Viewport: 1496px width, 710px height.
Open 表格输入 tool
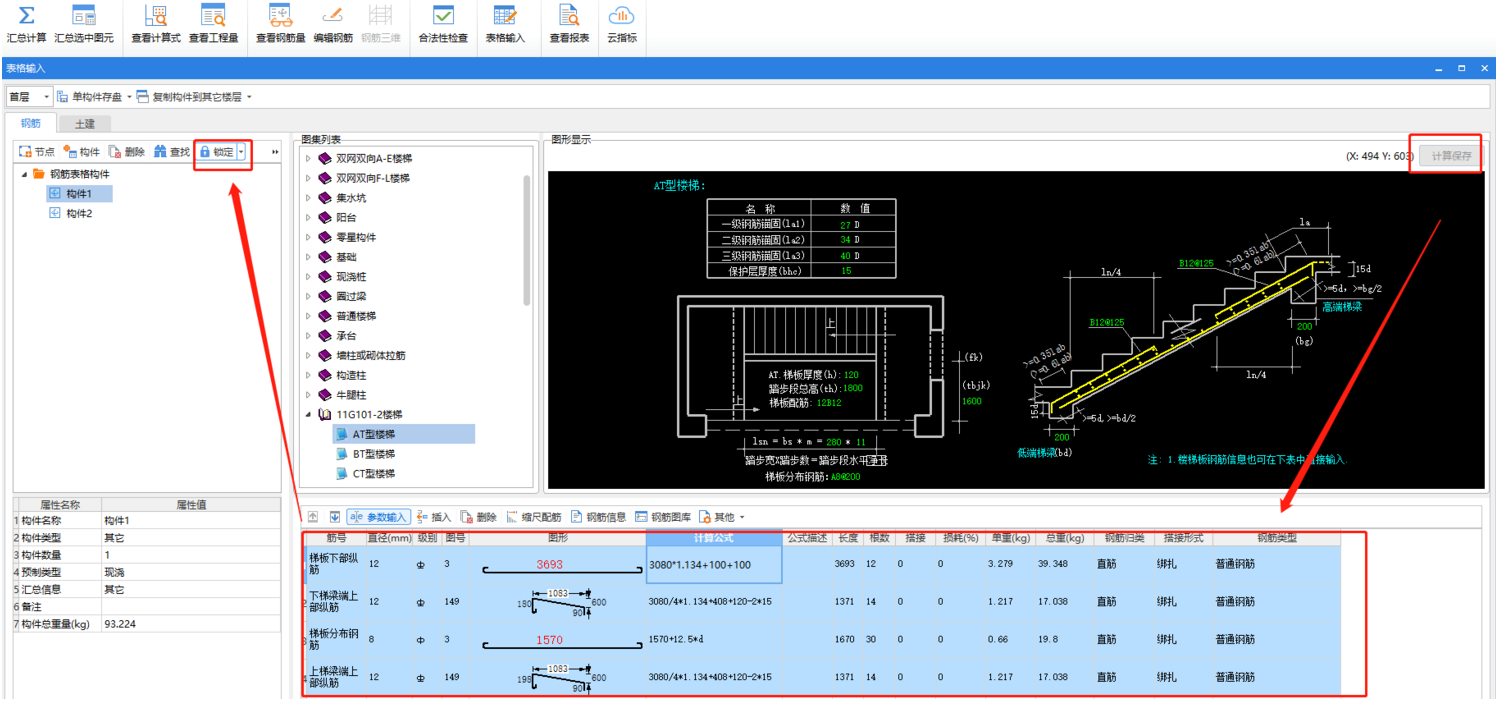[x=505, y=24]
